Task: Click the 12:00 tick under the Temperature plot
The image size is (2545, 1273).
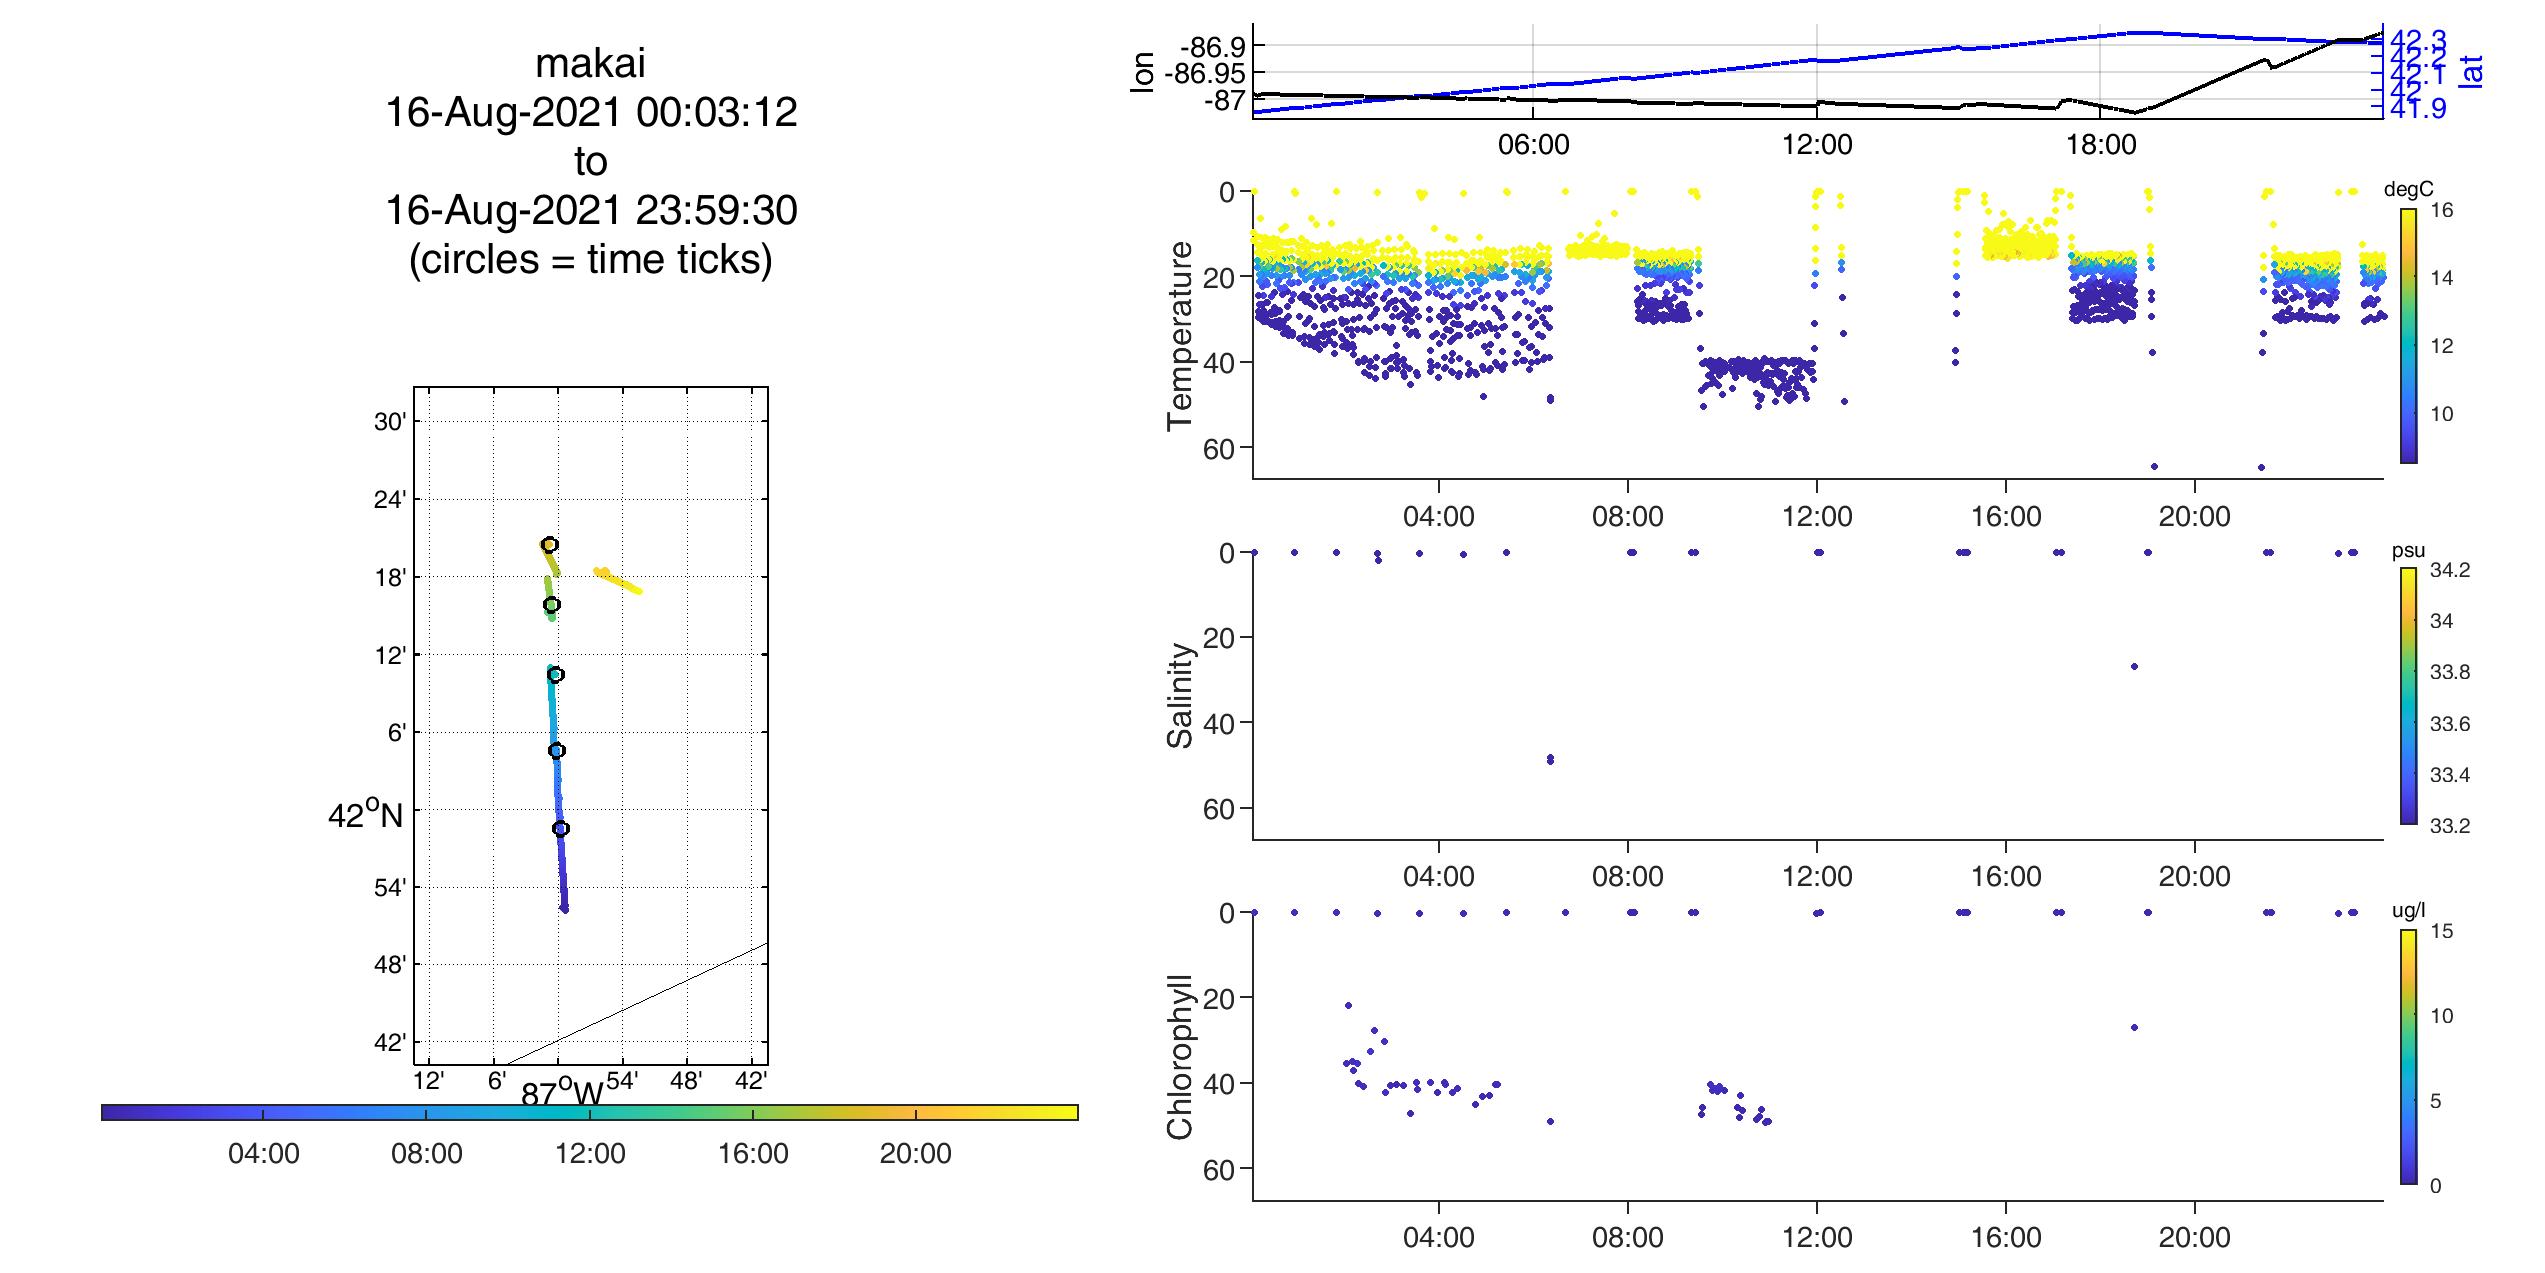Action: click(1817, 516)
